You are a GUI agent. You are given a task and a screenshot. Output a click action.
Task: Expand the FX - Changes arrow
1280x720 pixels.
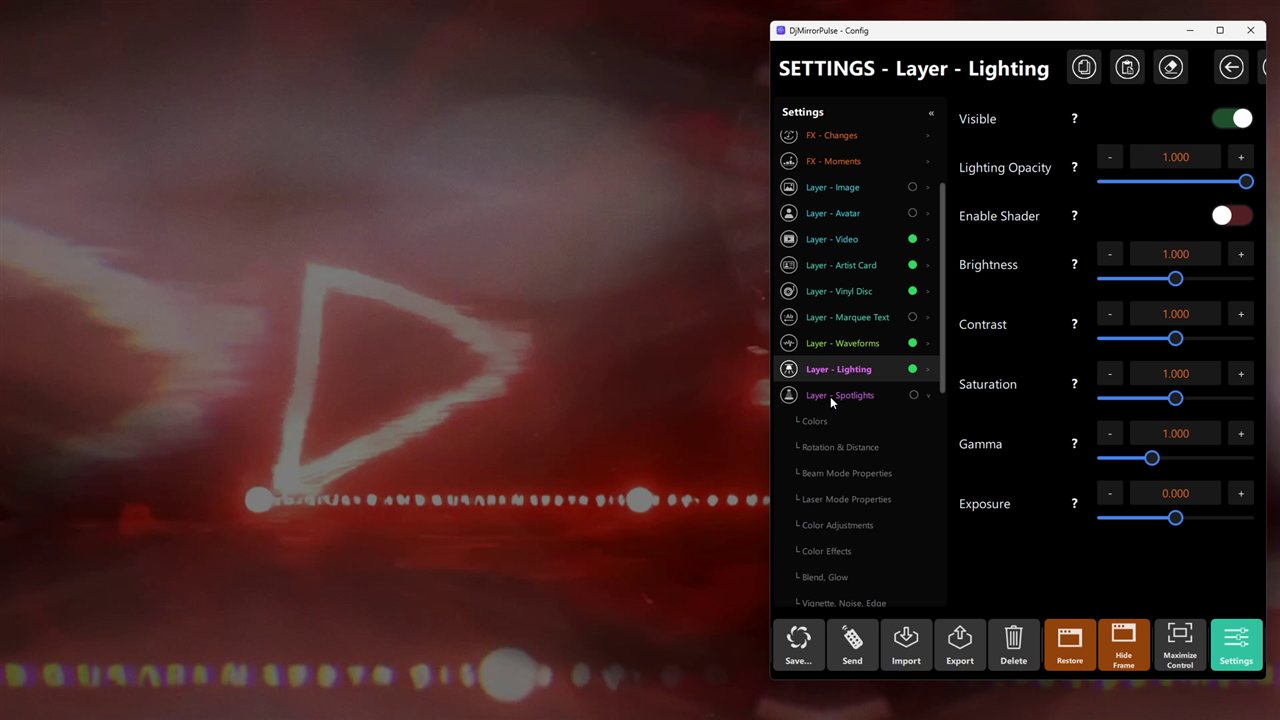[x=928, y=135]
